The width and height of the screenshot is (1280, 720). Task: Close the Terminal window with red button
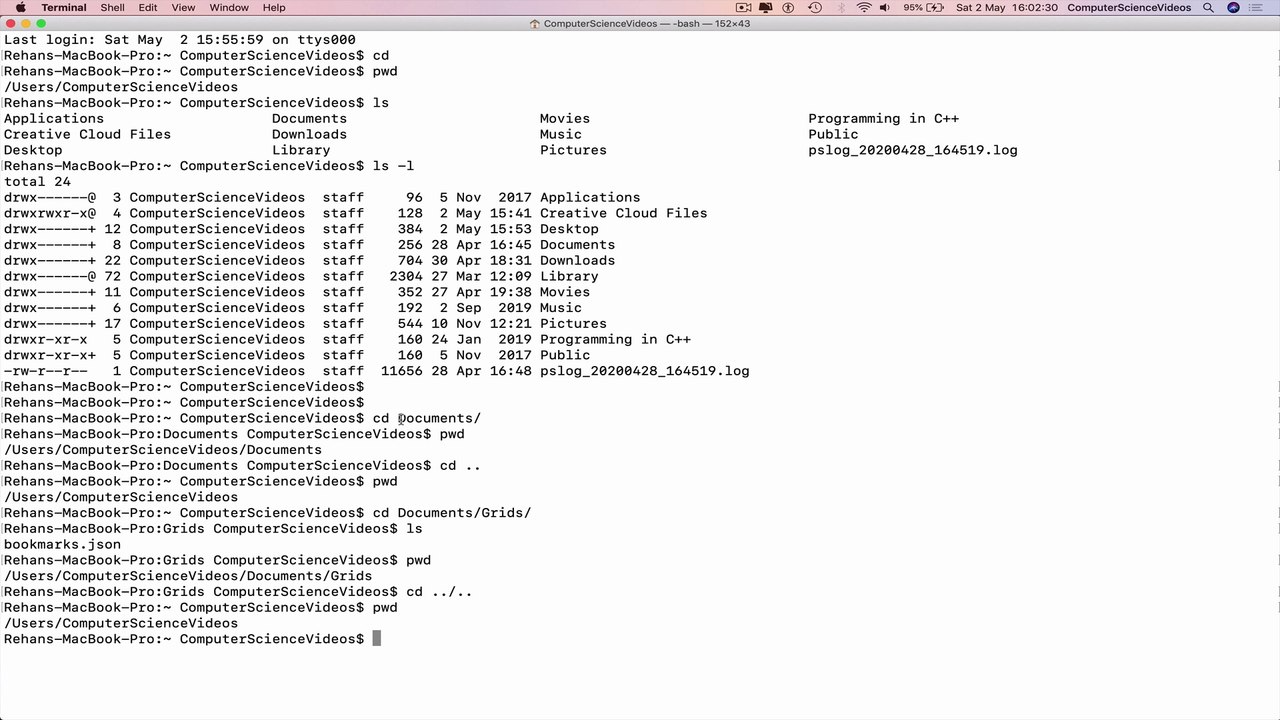pos(9,23)
